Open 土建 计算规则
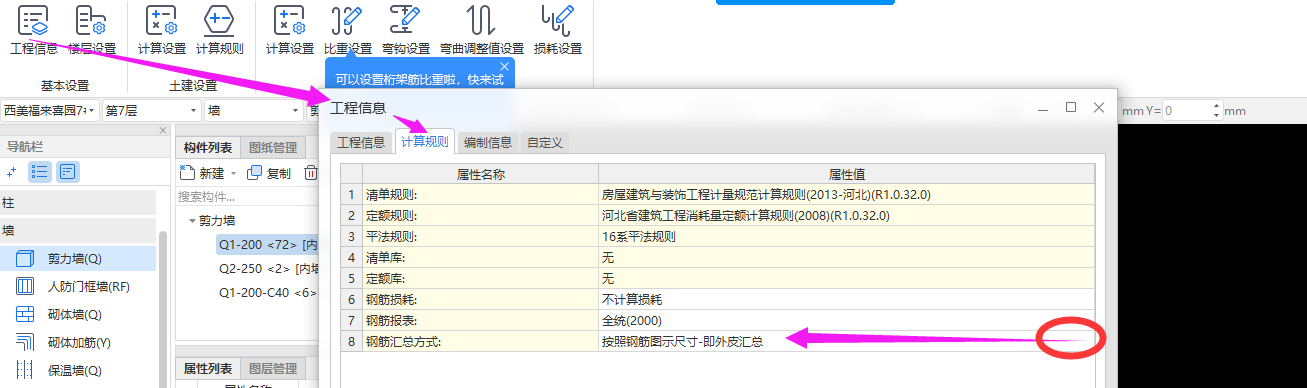The width and height of the screenshot is (1307, 388). 219,30
